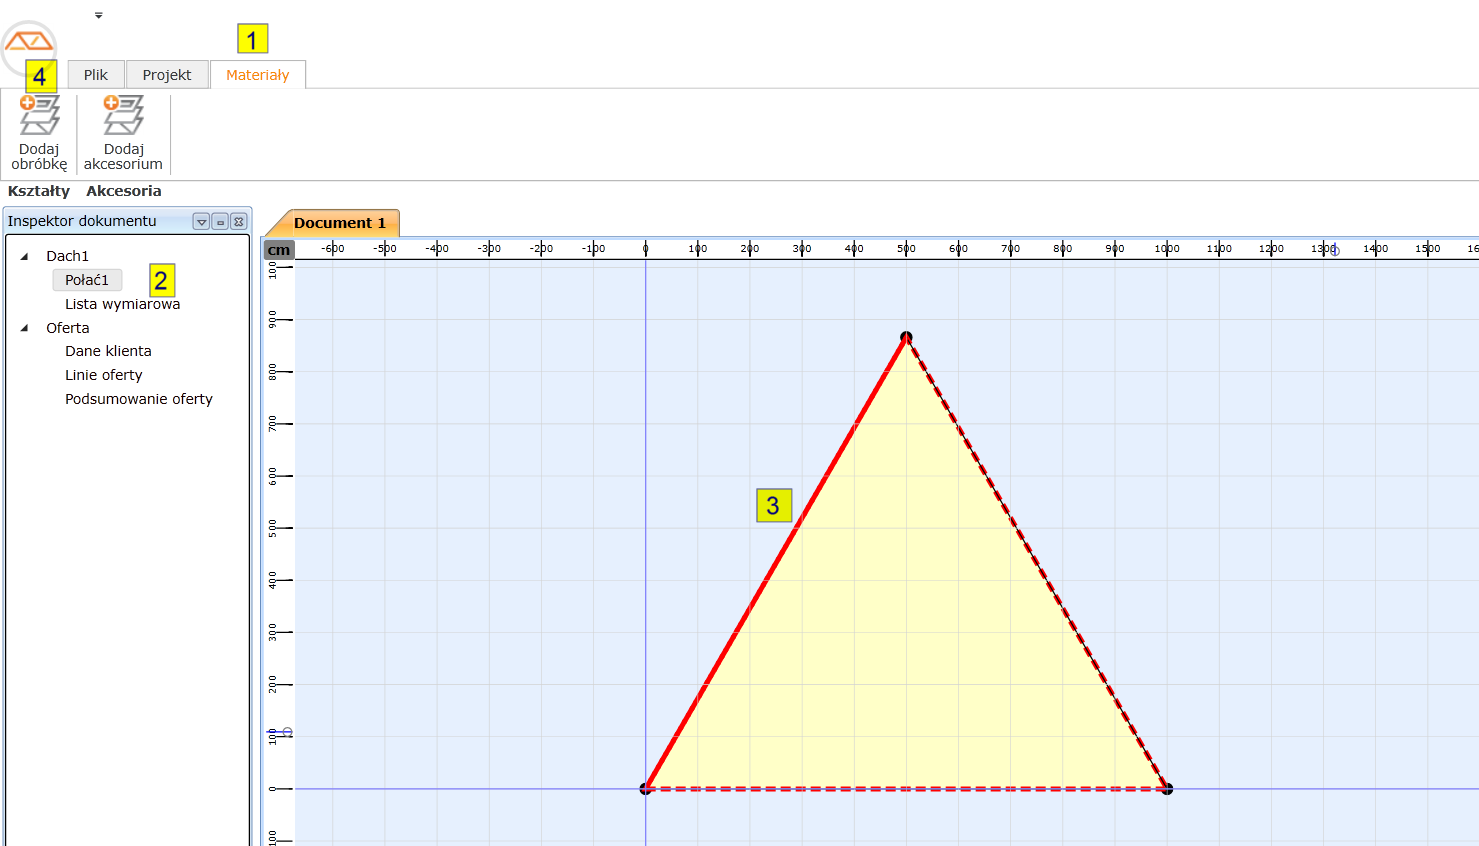Image resolution: width=1479 pixels, height=846 pixels.
Task: Open the roof logo application menu
Action: [x=28, y=43]
